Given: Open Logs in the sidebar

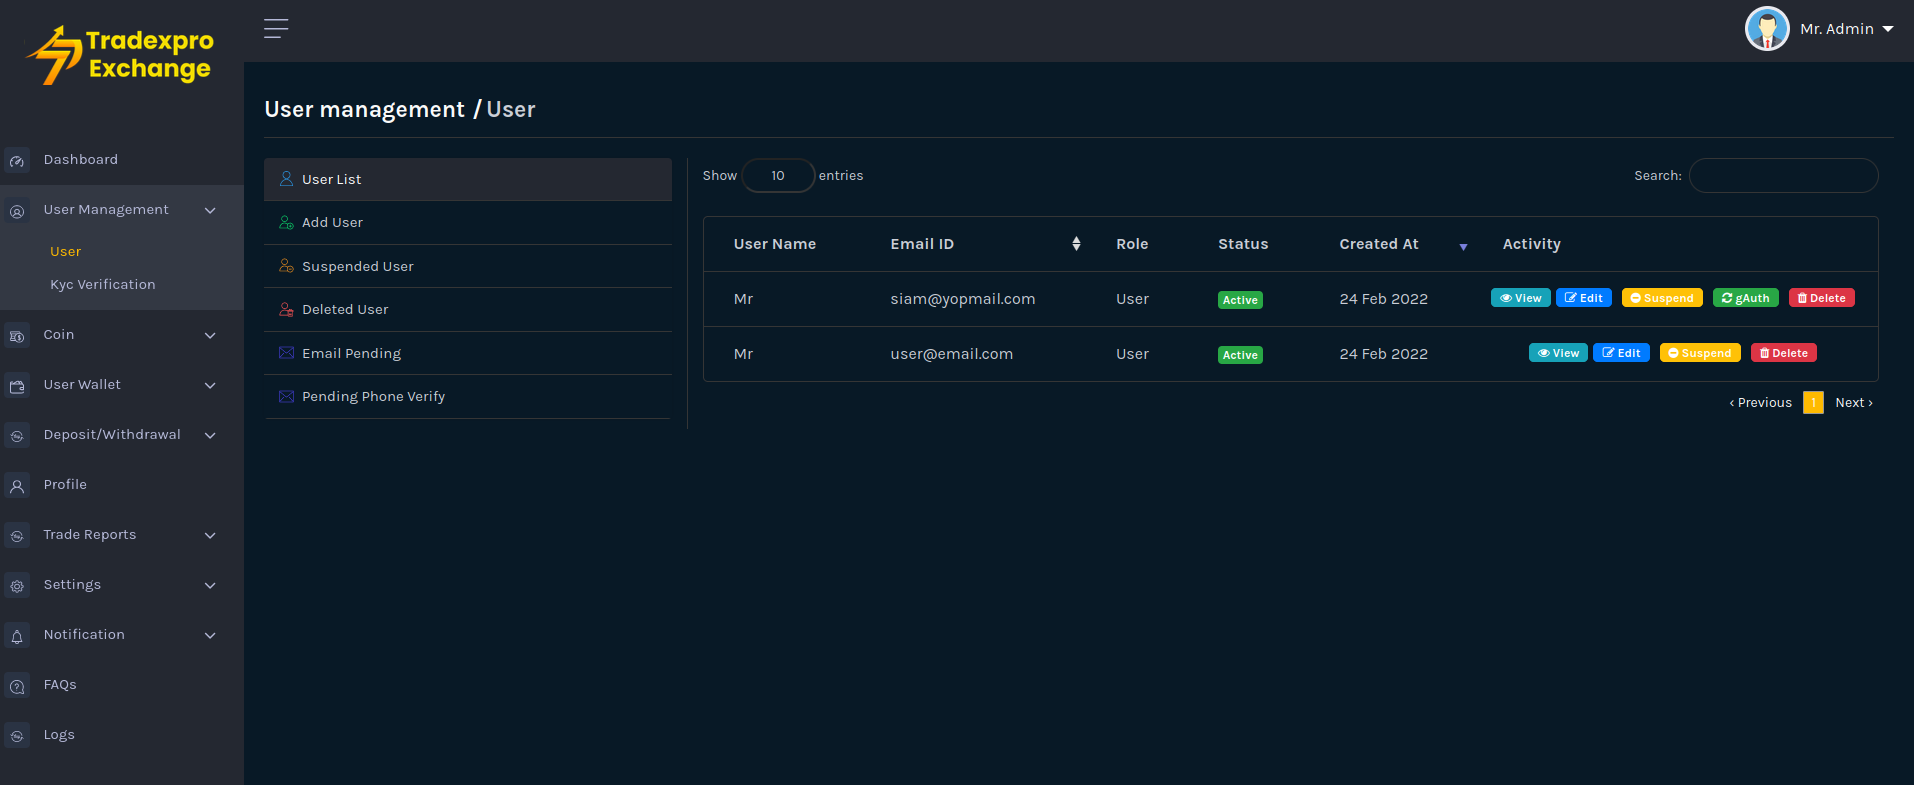Looking at the screenshot, I should 59,735.
